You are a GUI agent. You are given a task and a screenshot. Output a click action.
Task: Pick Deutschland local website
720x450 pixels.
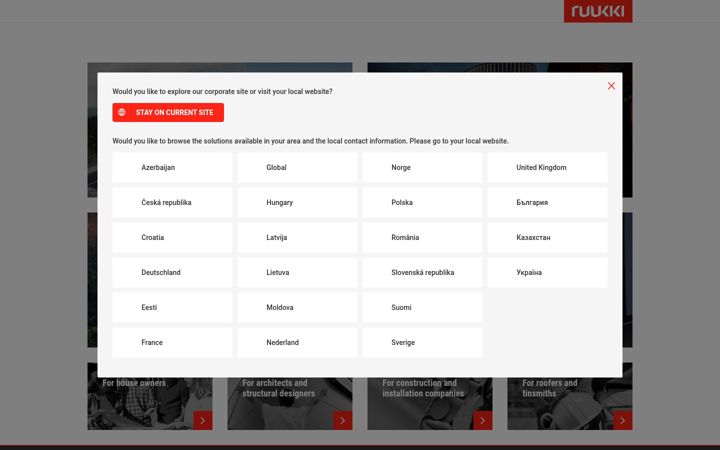[172, 273]
